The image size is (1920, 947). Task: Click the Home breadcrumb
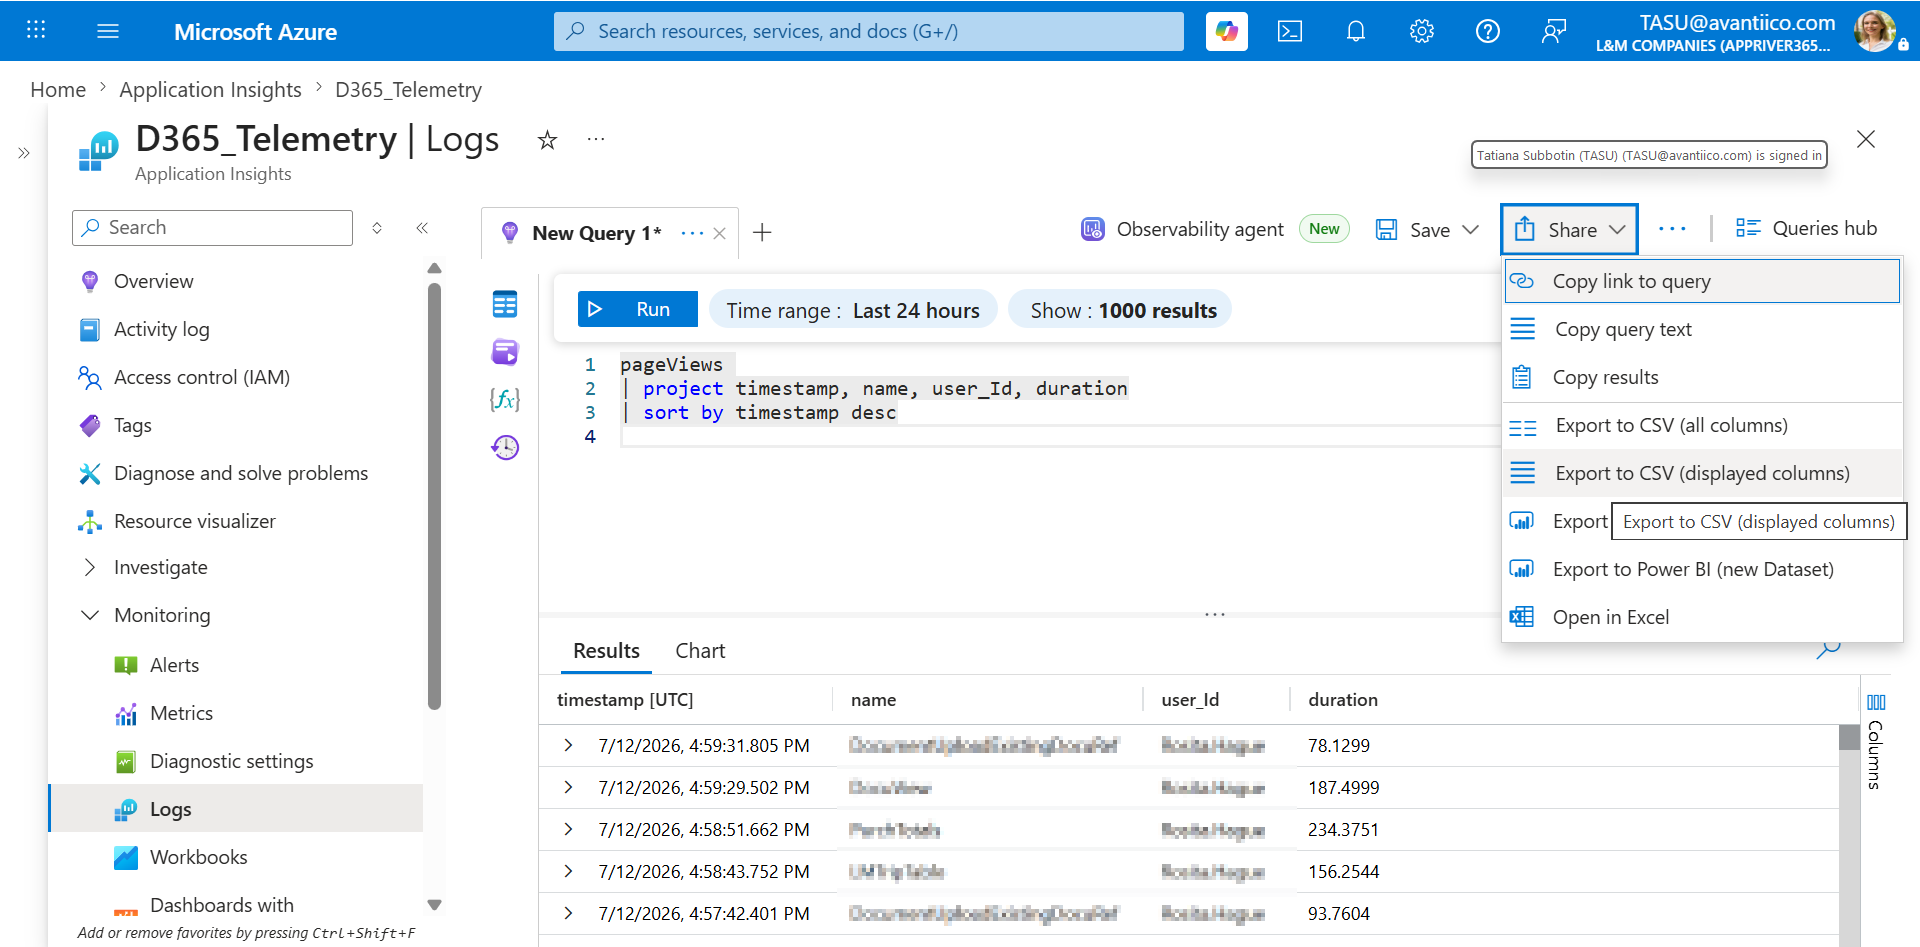(x=58, y=90)
